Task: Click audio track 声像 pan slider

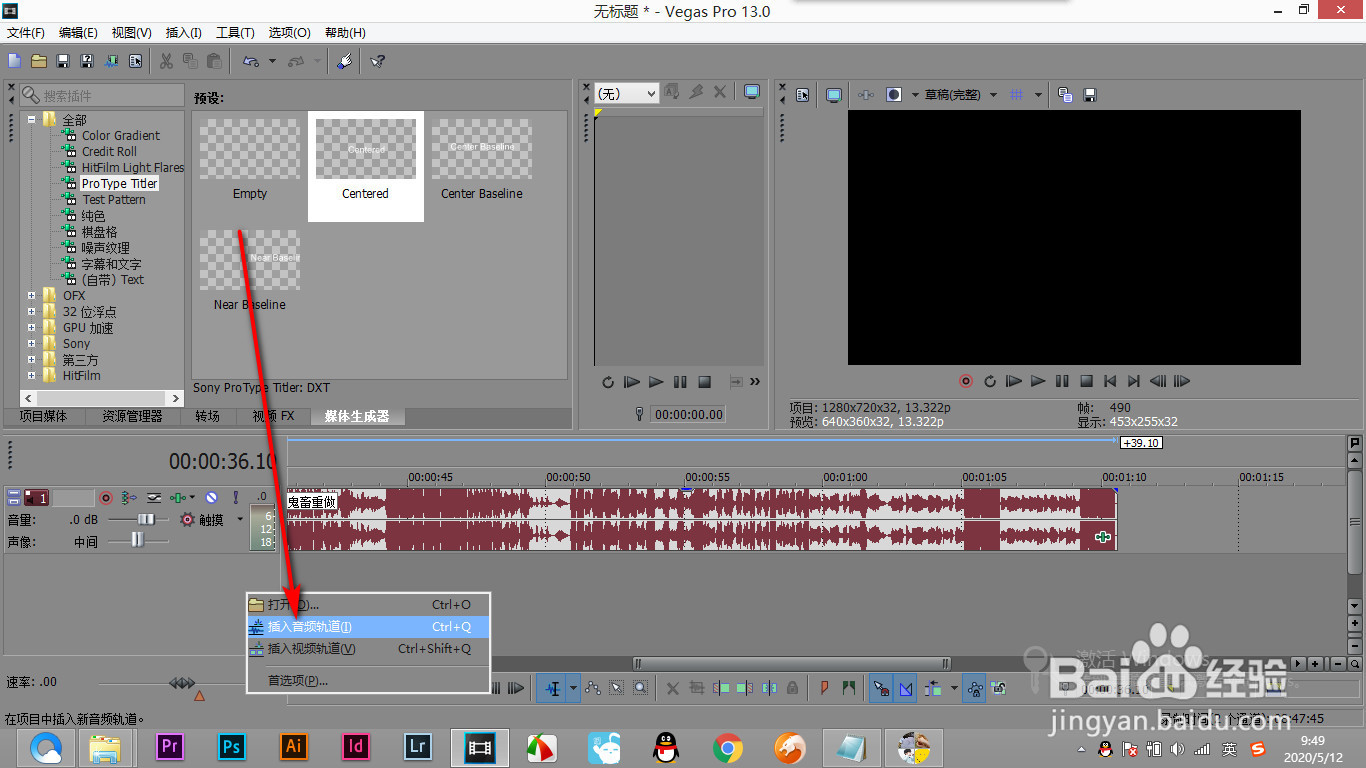Action: [138, 540]
